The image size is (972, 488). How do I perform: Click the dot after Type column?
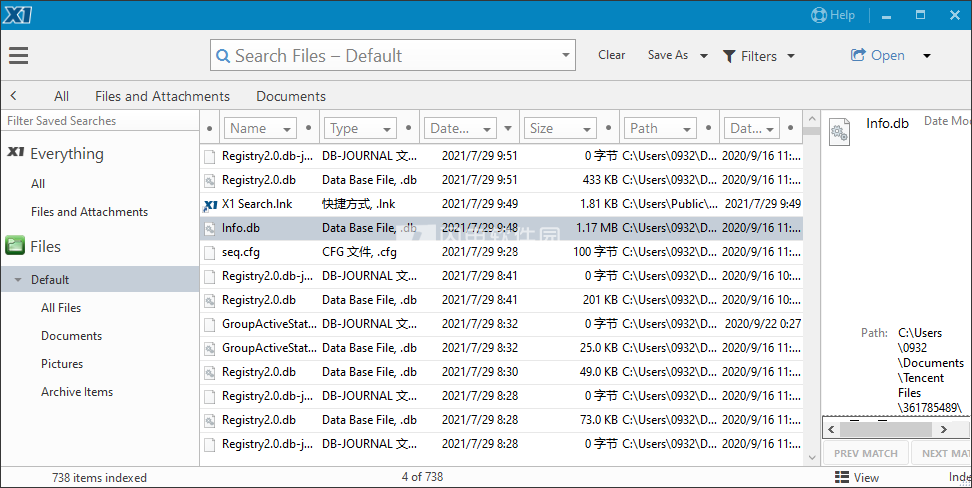[x=409, y=128]
